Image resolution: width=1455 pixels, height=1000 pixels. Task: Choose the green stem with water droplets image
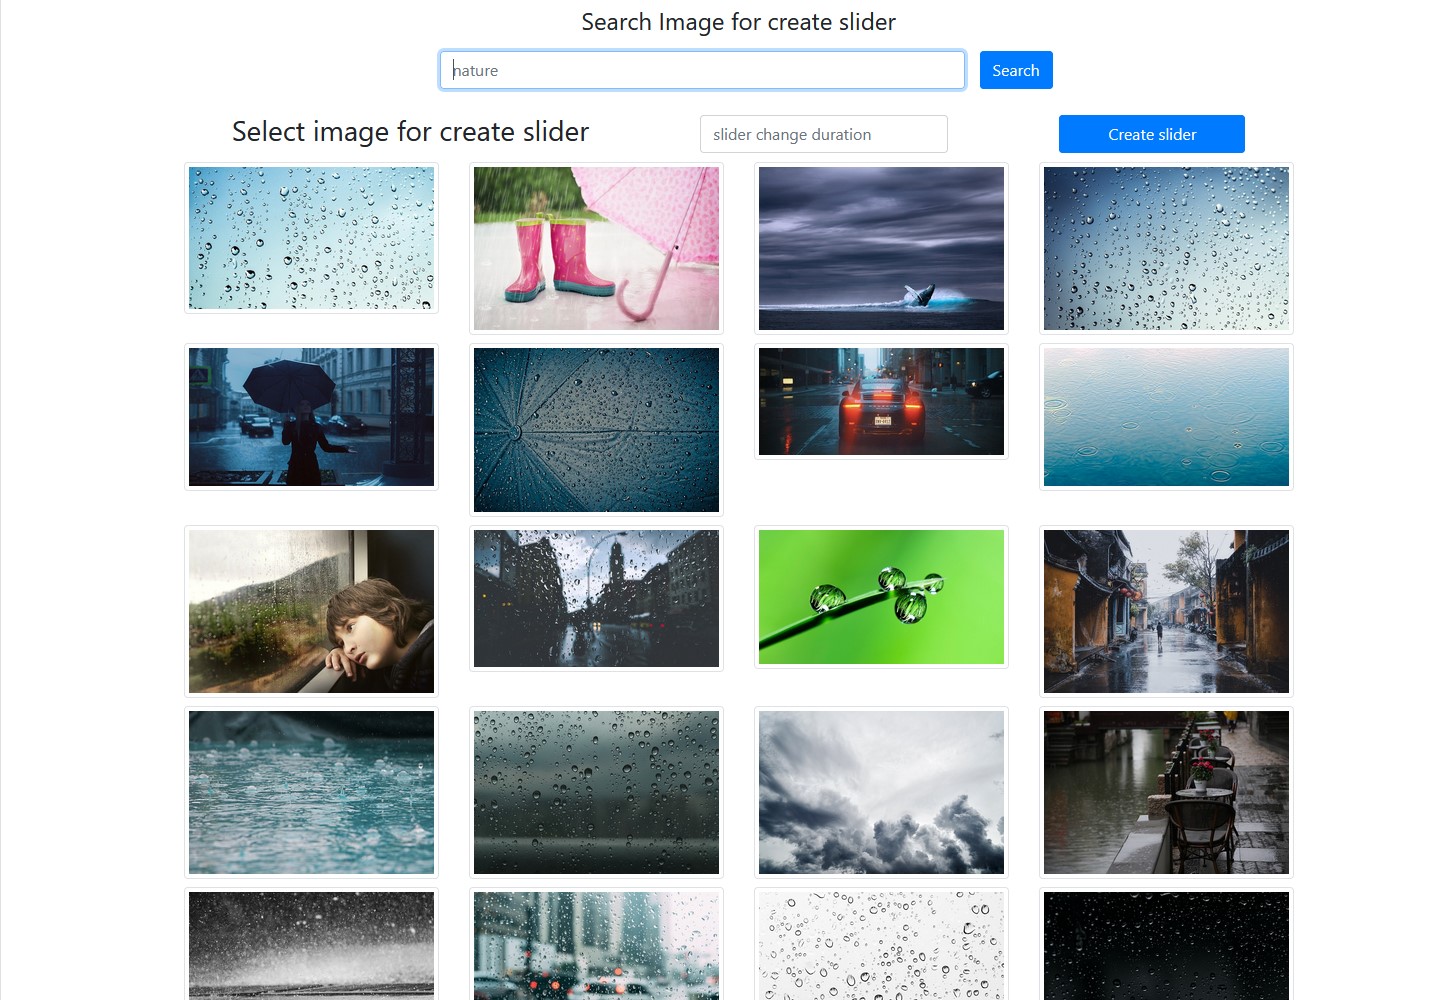(x=881, y=597)
